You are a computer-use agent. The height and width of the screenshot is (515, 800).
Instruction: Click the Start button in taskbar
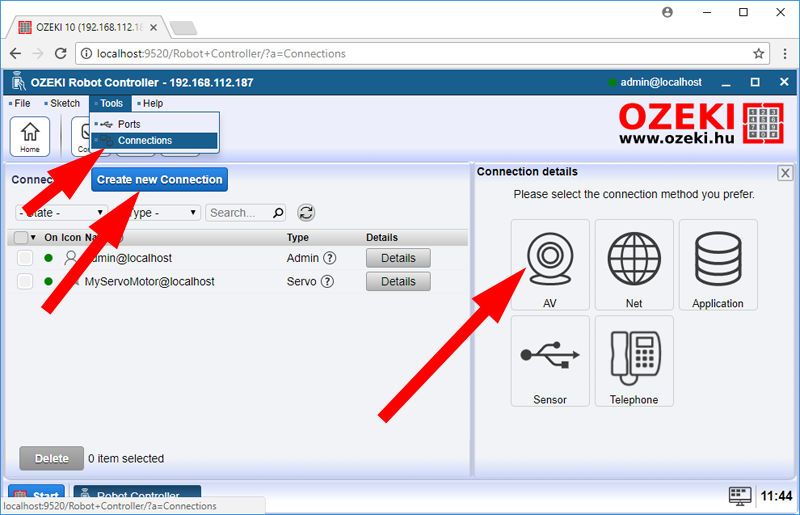[36, 494]
